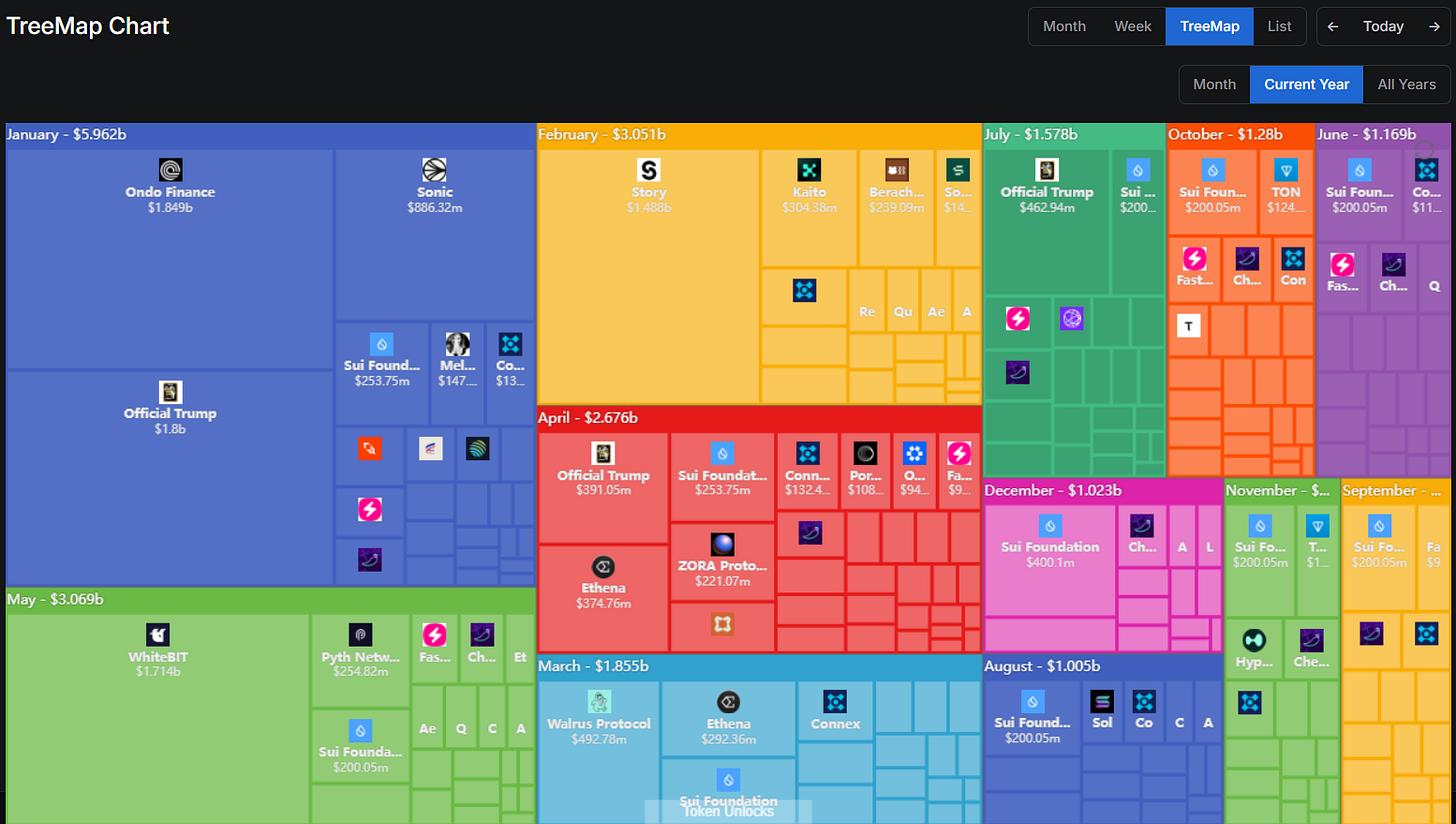Click the January - $5.962b header
The height and width of the screenshot is (824, 1456).
67,134
